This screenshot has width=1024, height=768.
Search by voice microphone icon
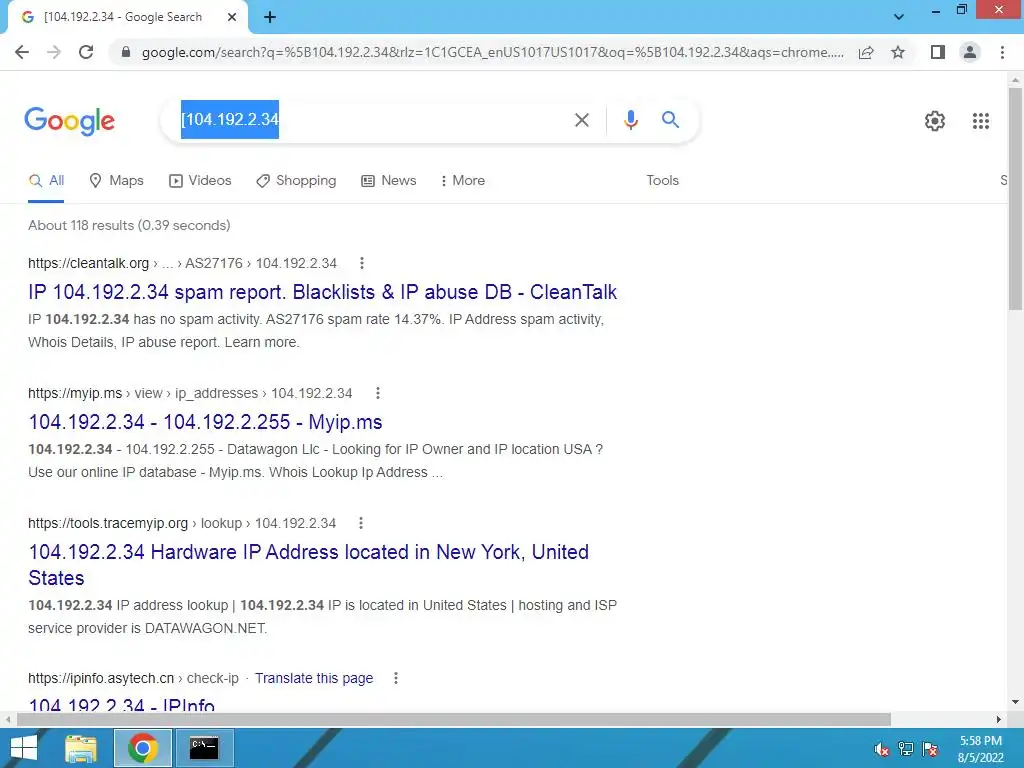click(x=630, y=120)
